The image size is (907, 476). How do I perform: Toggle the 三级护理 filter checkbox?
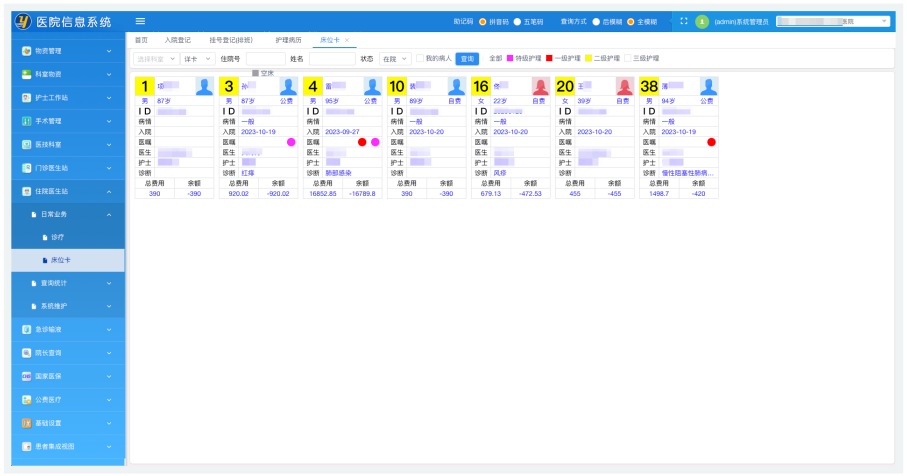[628, 58]
